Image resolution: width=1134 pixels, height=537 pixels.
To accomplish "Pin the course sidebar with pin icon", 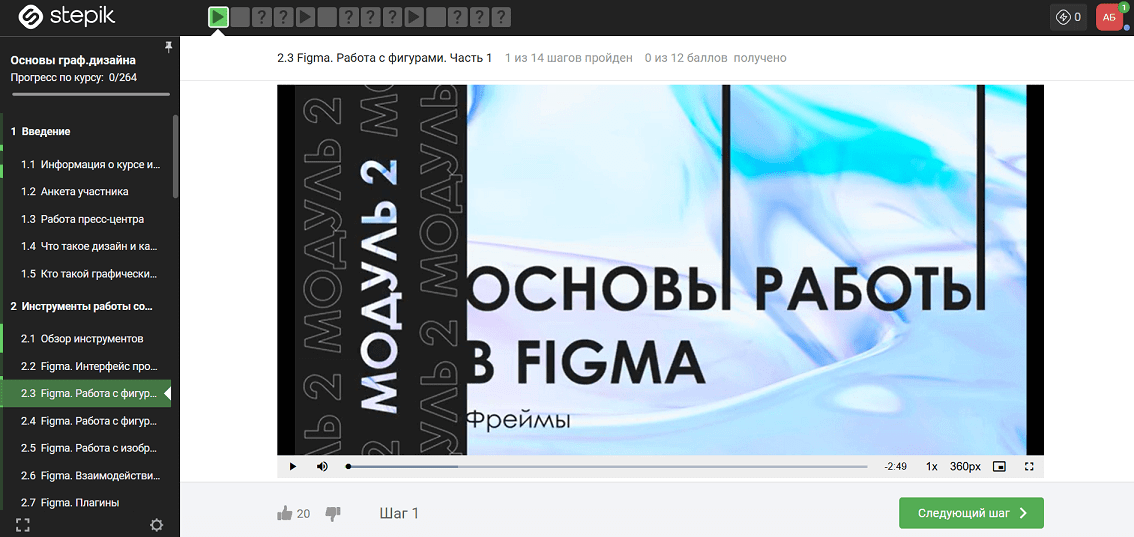I will tap(169, 47).
